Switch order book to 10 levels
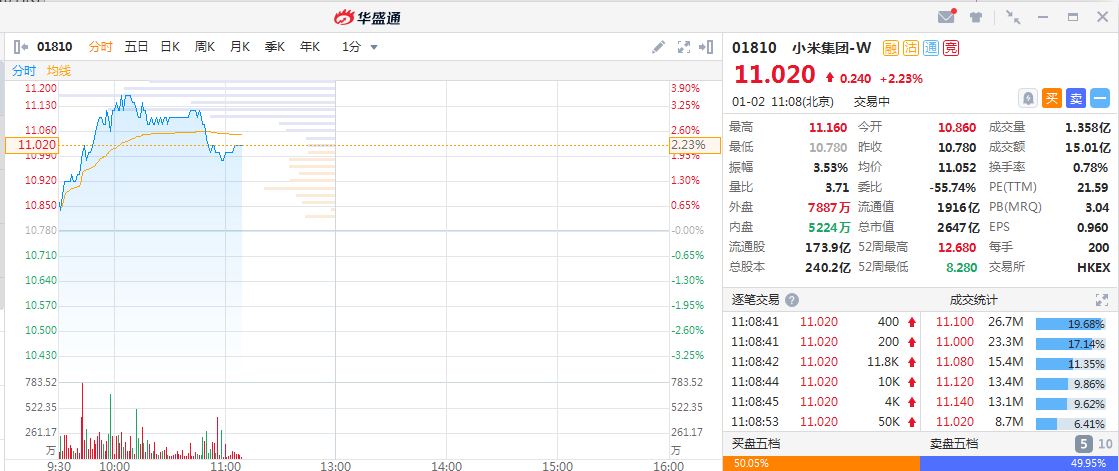This screenshot has width=1119, height=471. [1104, 444]
